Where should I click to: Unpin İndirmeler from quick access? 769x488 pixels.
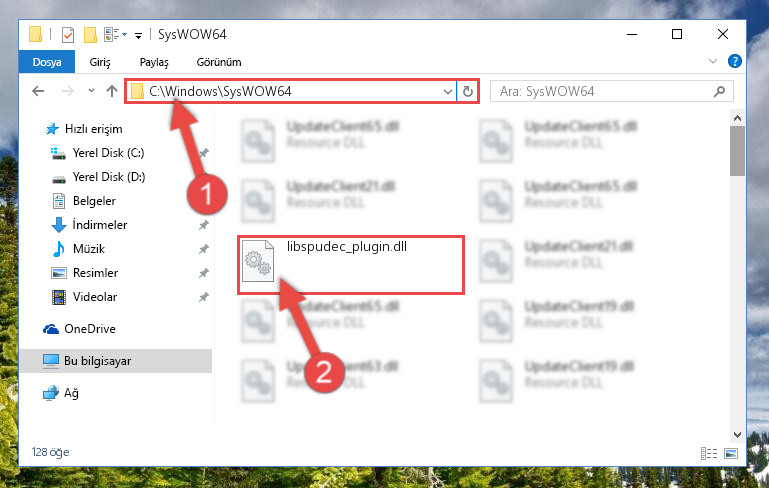[x=203, y=225]
